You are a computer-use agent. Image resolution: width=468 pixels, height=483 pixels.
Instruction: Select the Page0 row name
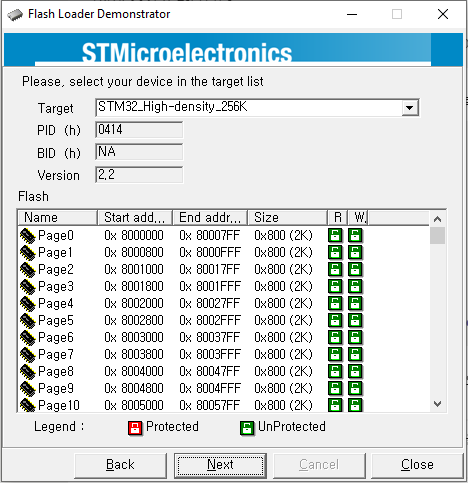[56, 236]
